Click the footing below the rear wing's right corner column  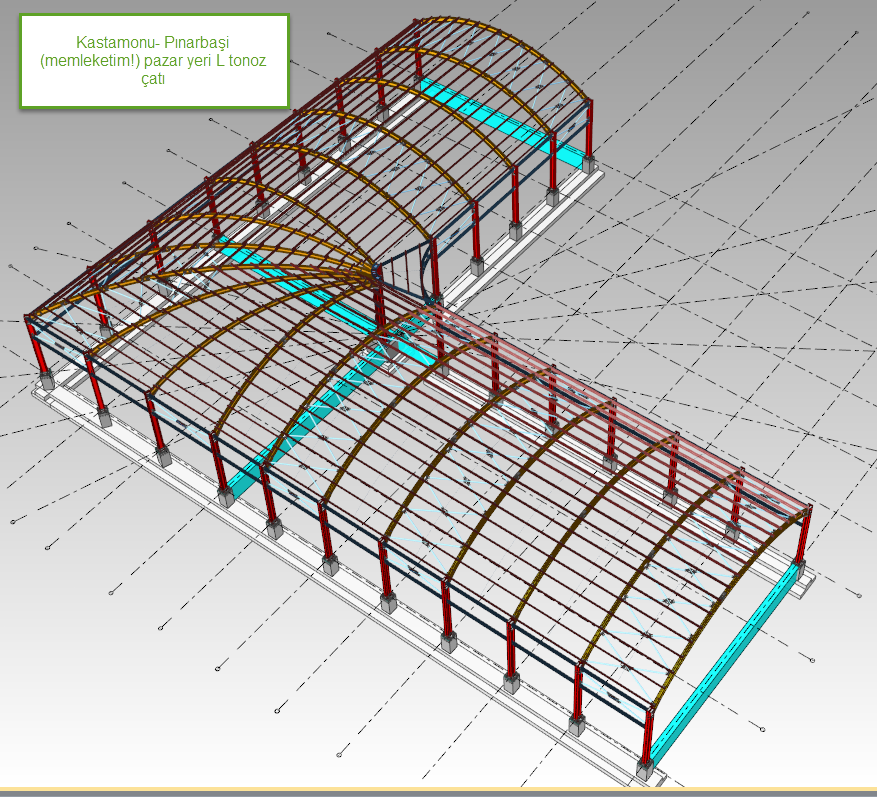click(x=590, y=163)
